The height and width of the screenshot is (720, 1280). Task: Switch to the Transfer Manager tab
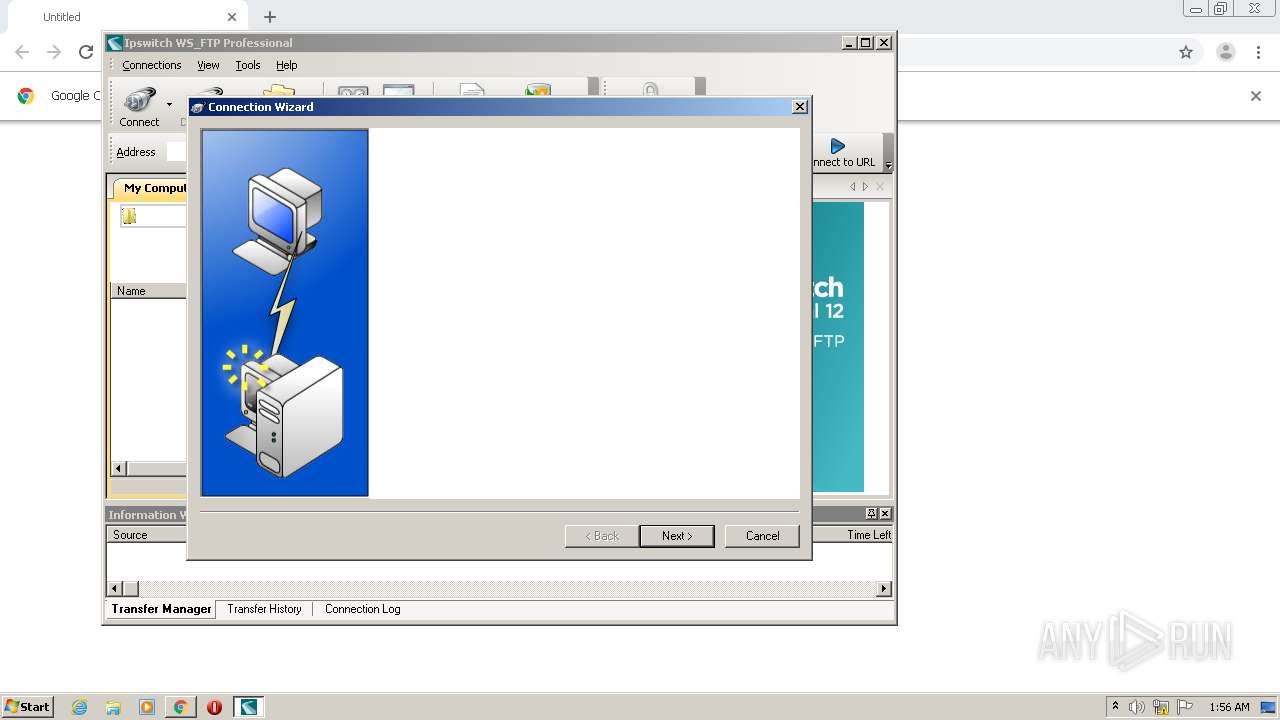tap(161, 609)
